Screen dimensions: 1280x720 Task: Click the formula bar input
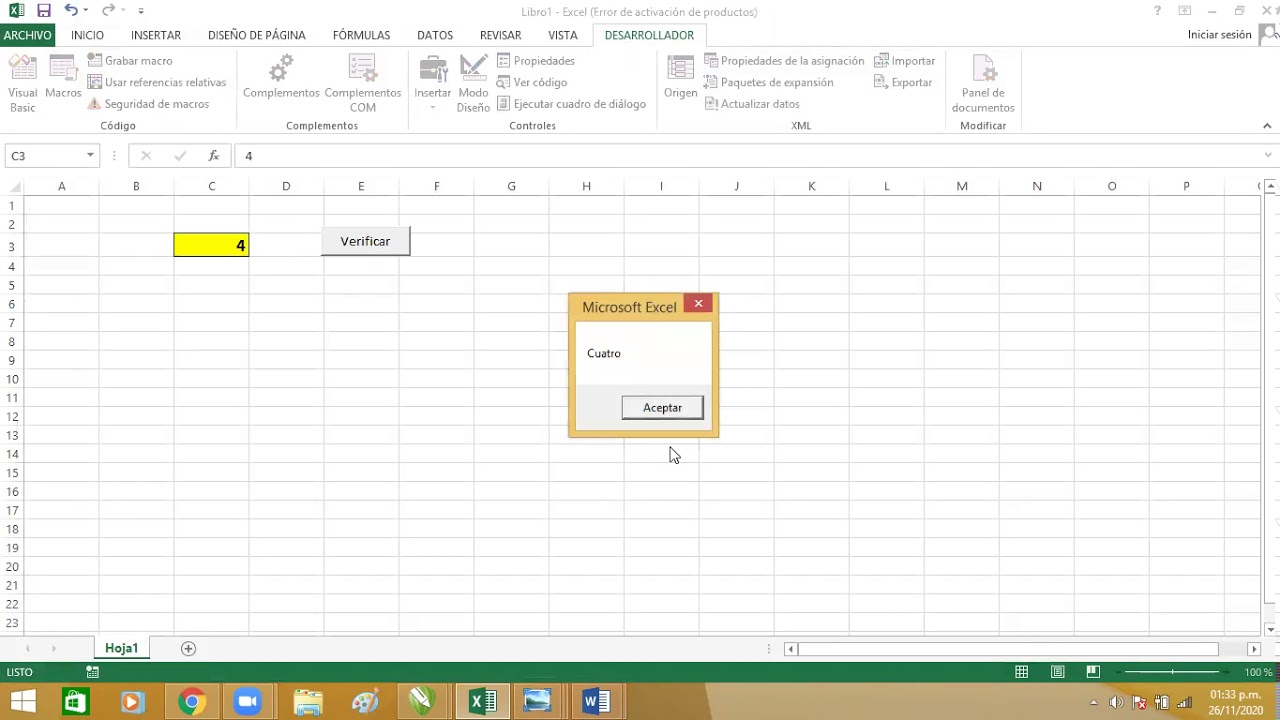tap(748, 156)
